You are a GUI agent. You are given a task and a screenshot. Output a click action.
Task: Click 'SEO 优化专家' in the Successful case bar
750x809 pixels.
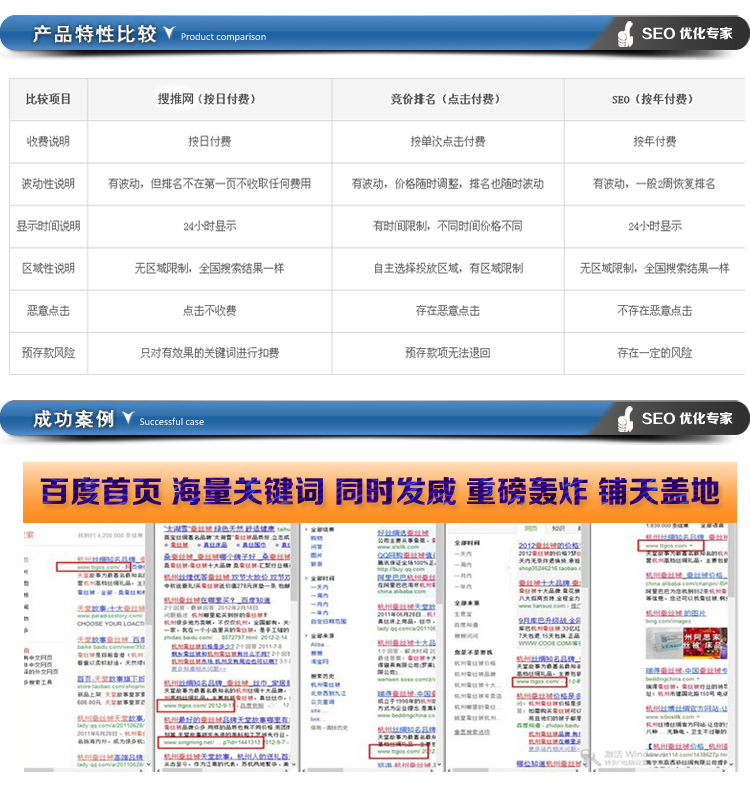coord(687,418)
